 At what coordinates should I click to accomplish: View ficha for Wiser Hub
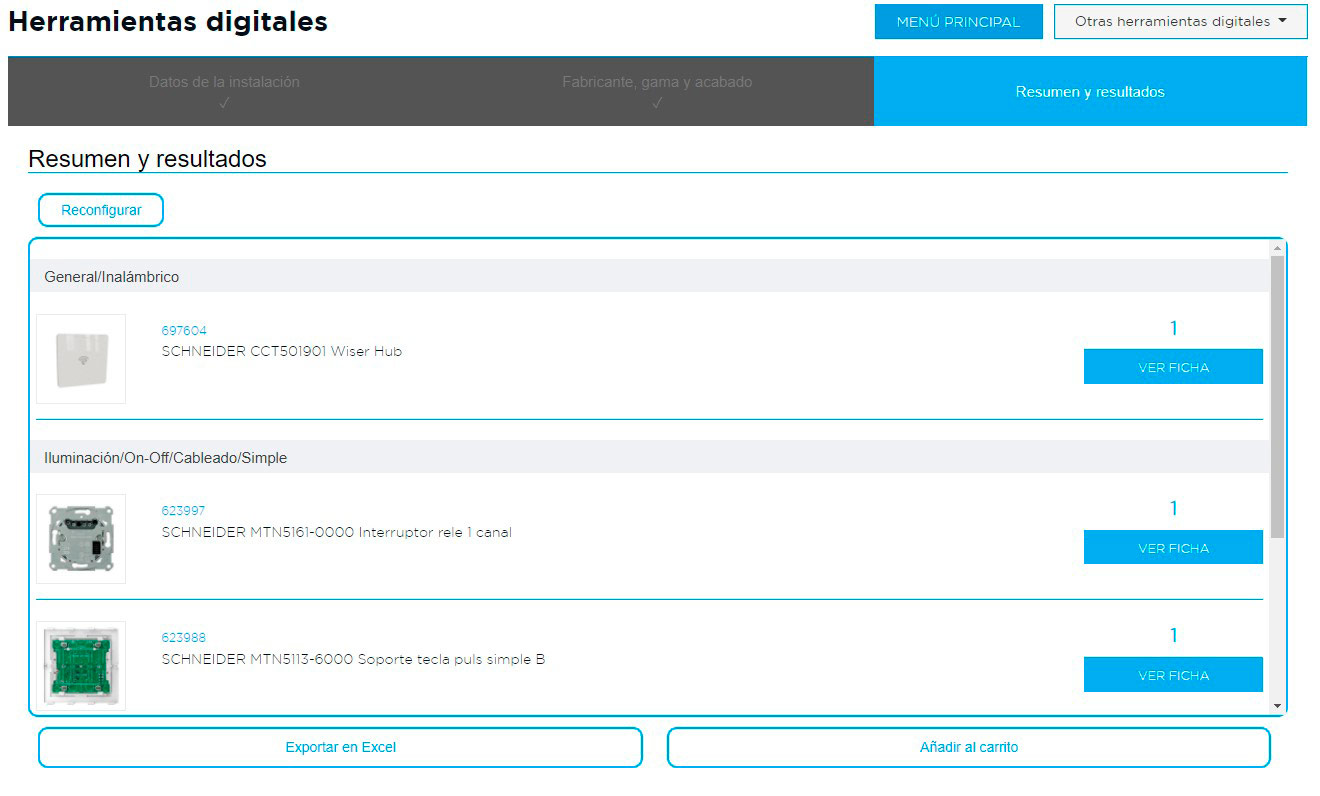pyautogui.click(x=1173, y=367)
